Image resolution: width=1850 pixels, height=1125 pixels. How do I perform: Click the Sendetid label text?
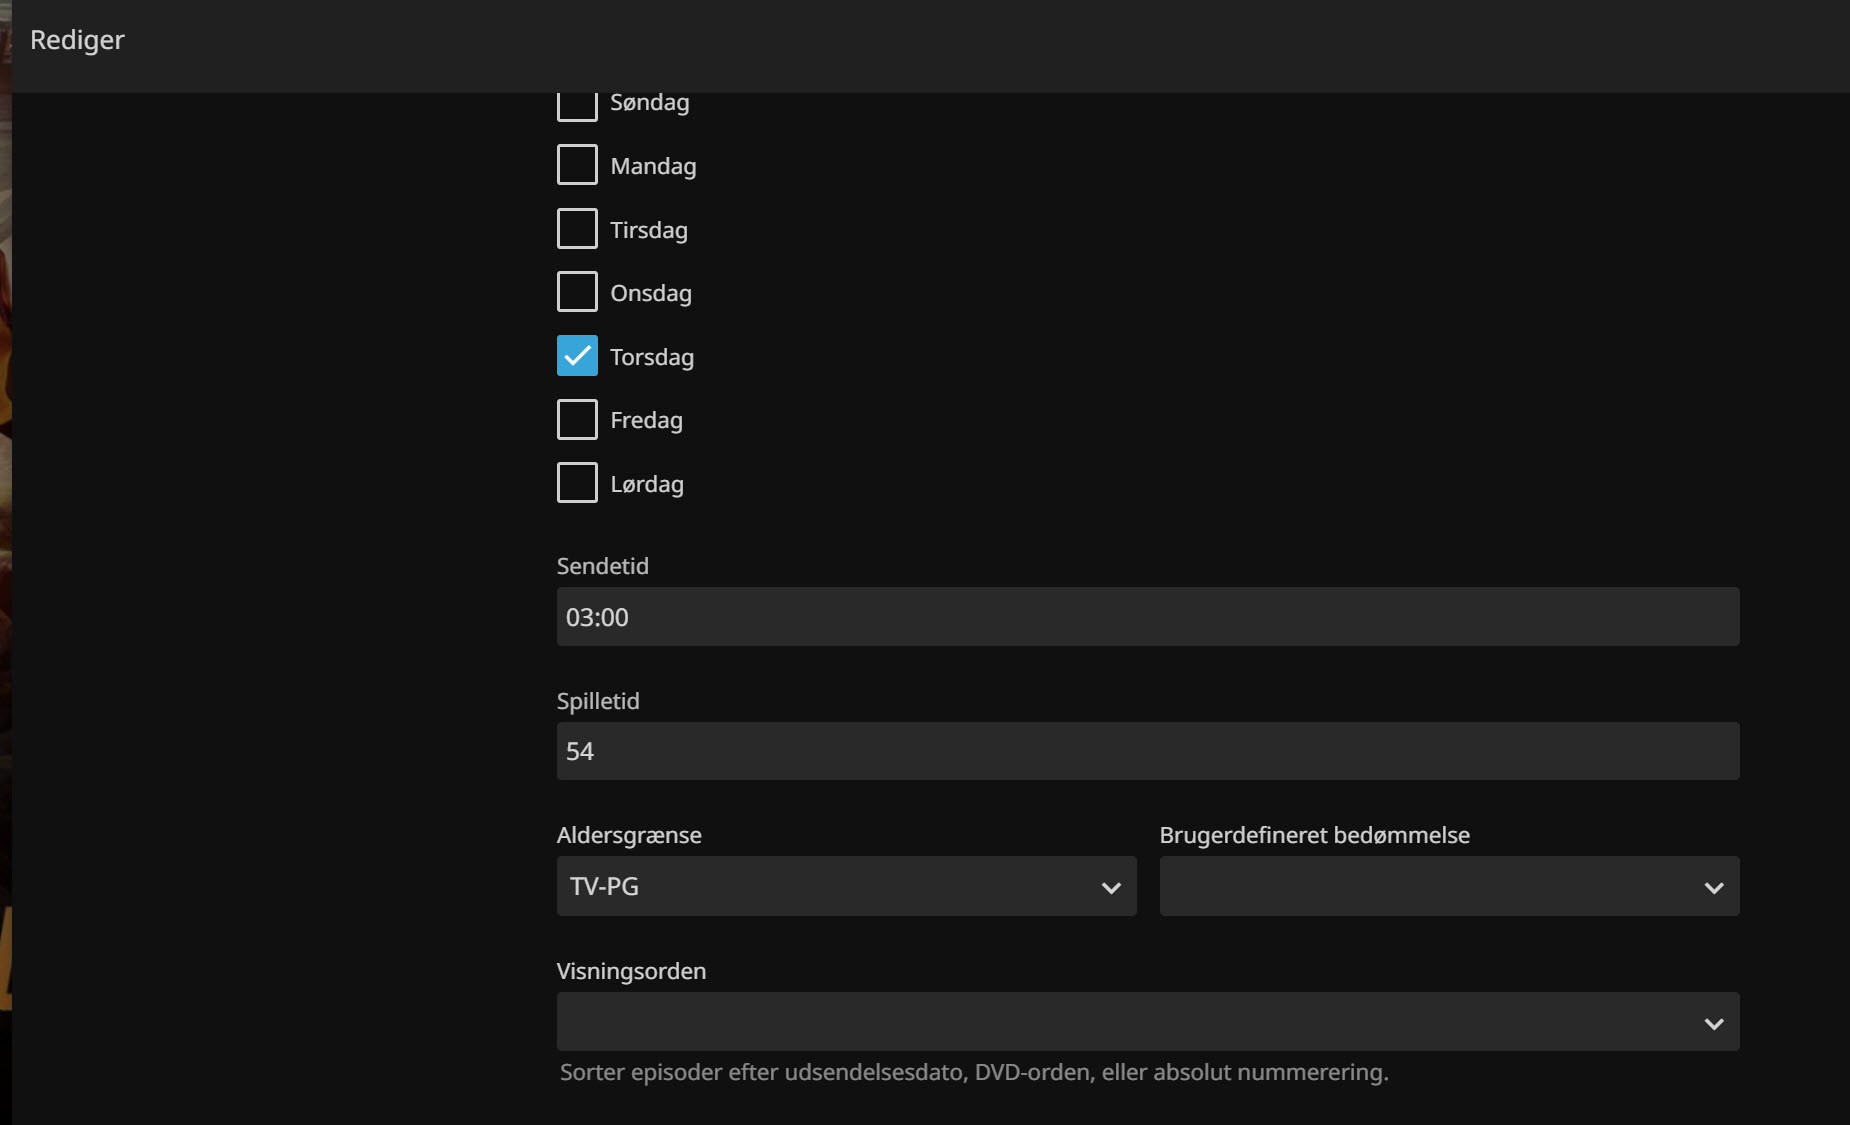coord(602,566)
